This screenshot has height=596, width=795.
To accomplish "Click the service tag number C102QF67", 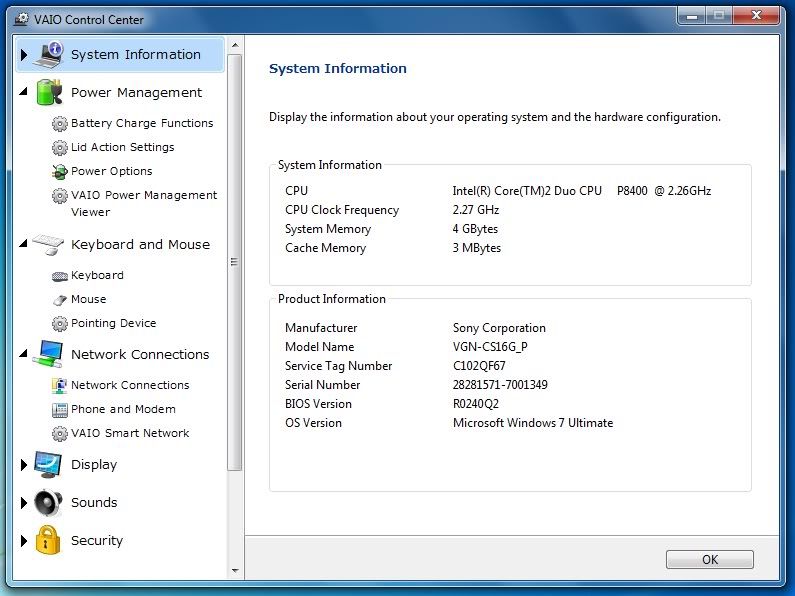I will [479, 366].
